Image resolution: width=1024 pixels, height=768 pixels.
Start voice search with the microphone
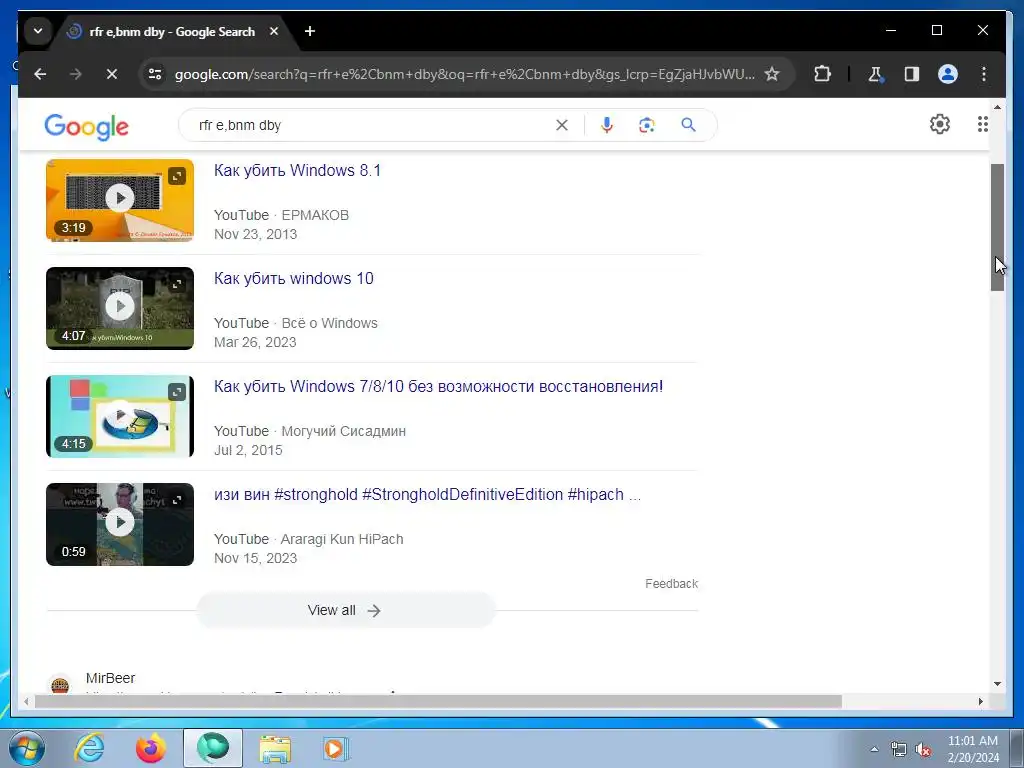click(607, 125)
